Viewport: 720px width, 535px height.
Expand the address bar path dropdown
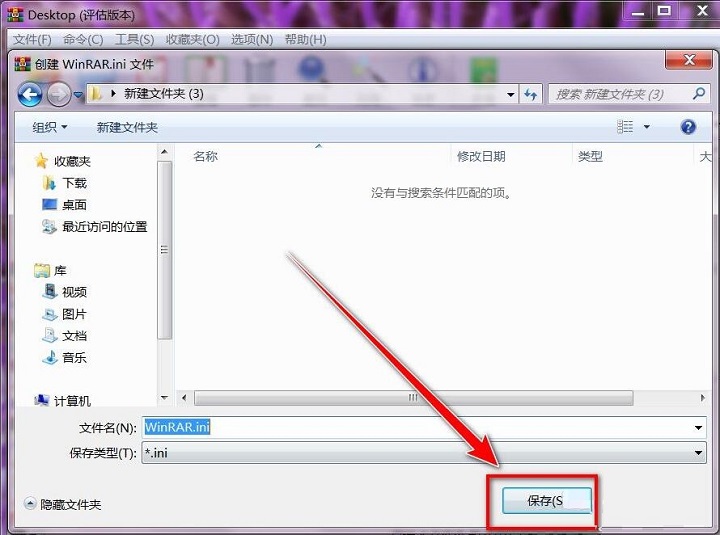[511, 95]
